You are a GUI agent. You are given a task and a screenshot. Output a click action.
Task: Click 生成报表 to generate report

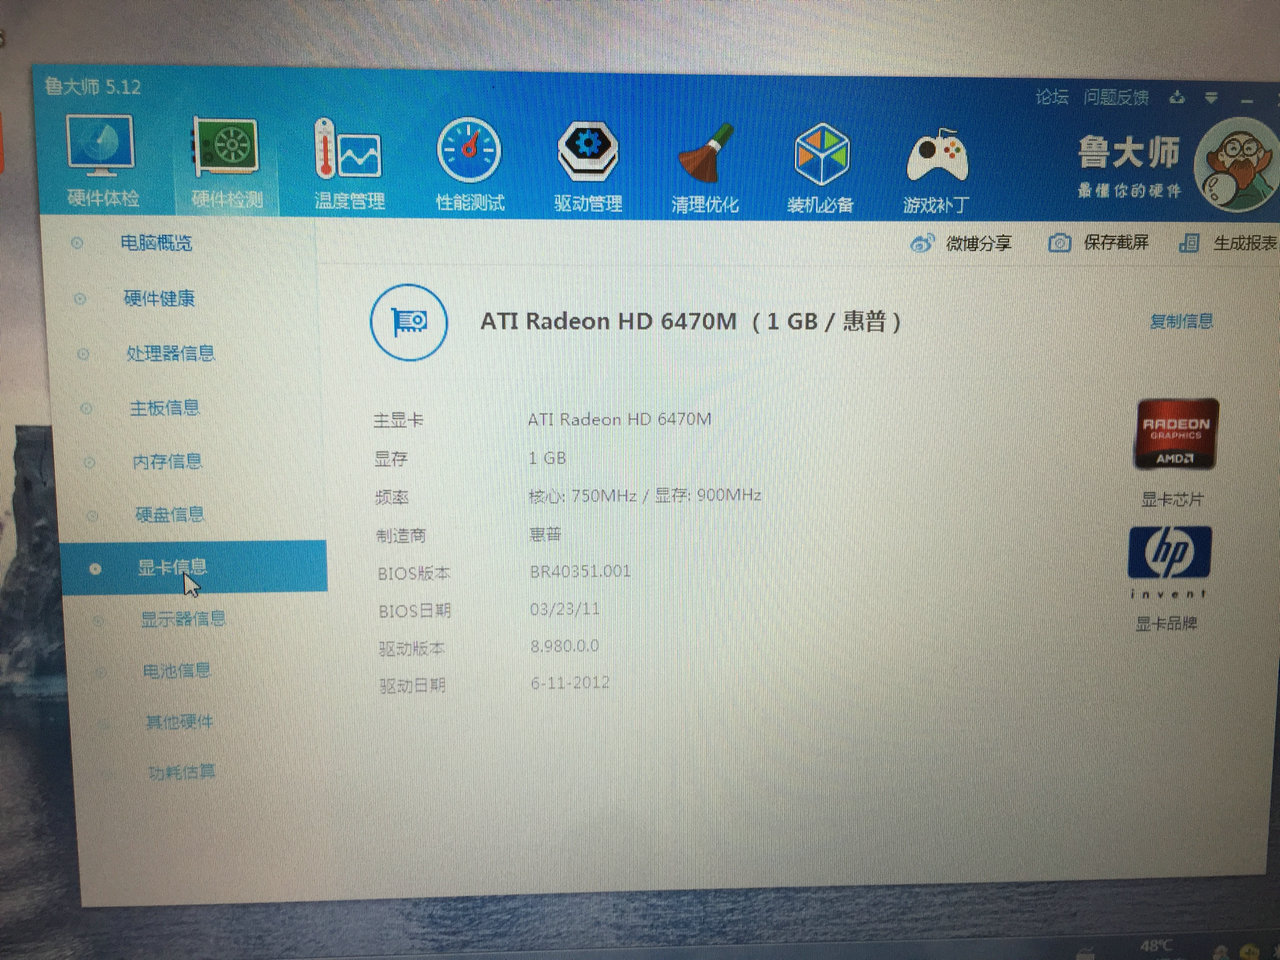1229,243
